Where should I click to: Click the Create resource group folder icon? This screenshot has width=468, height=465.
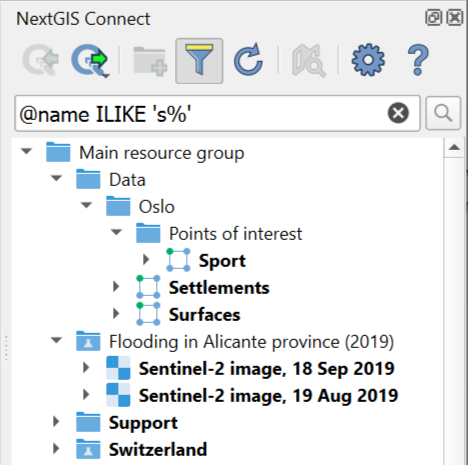pyautogui.click(x=150, y=61)
